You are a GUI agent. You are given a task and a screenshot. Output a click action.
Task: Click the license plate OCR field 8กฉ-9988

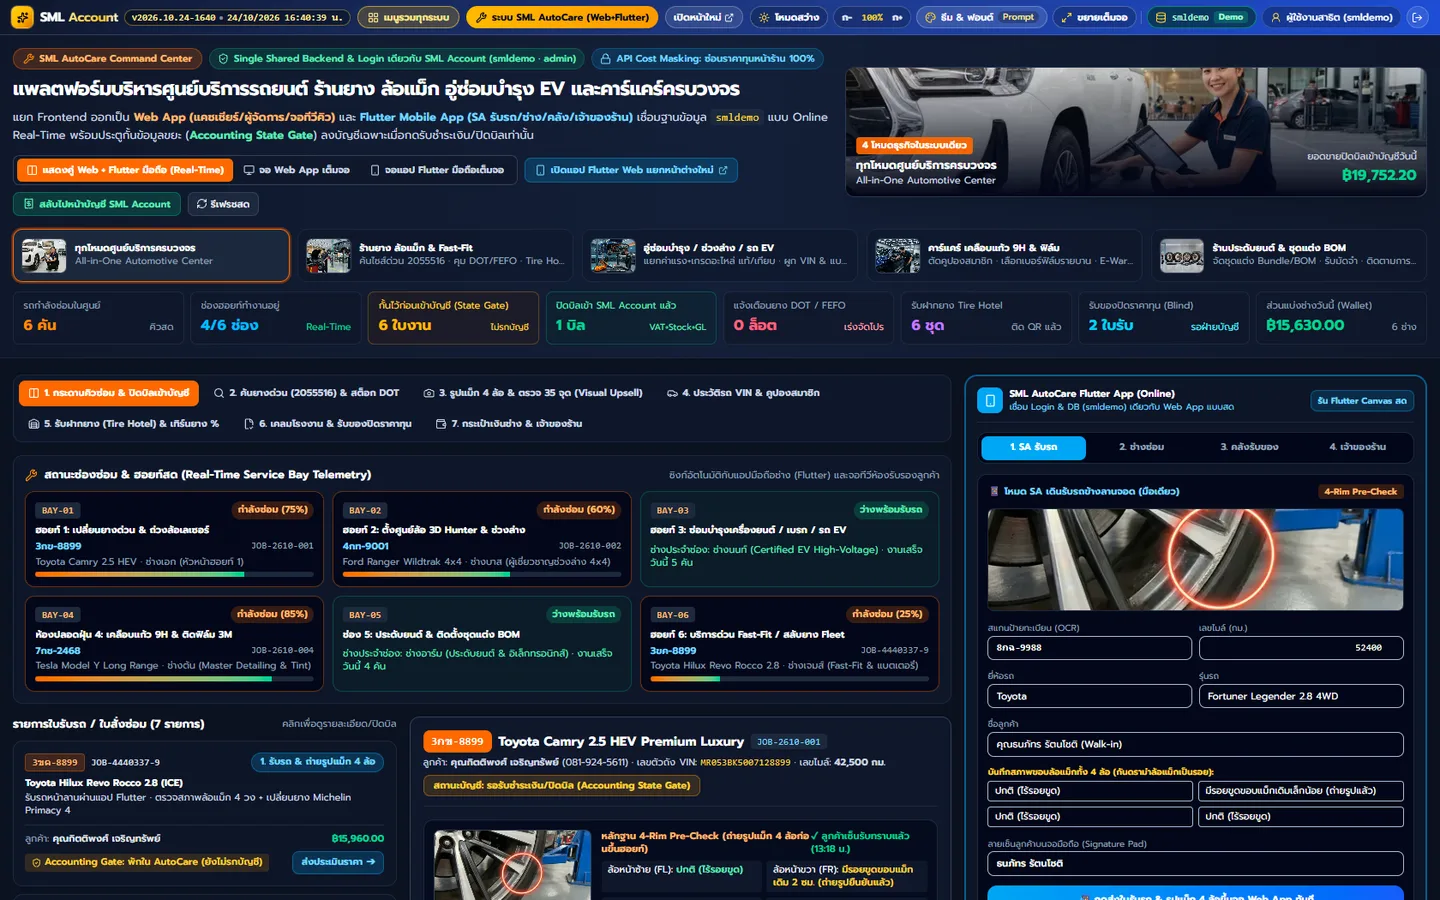[x=1089, y=648]
